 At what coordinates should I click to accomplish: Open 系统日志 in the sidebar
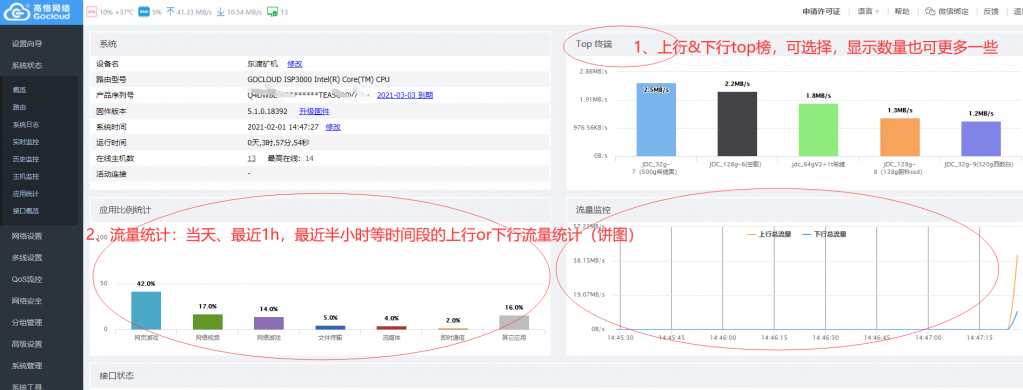click(26, 125)
